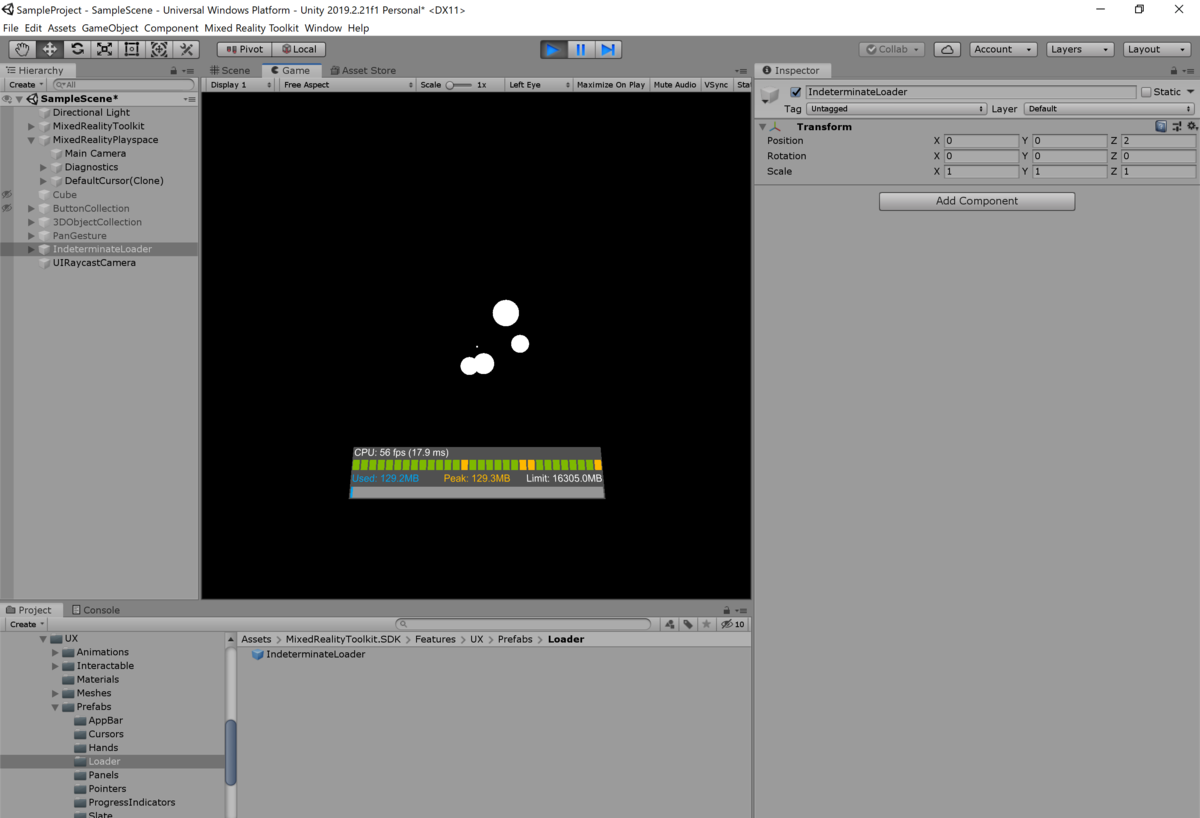Click the game object cube icon in Inspector

(x=769, y=95)
